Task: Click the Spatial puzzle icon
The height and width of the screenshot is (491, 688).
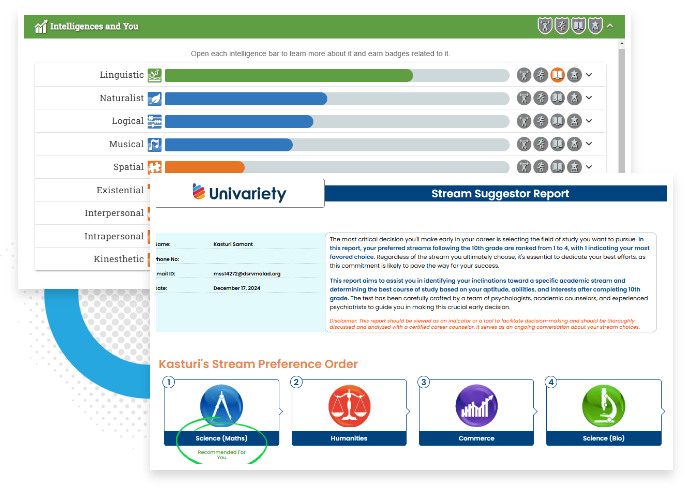Action: coord(155,167)
